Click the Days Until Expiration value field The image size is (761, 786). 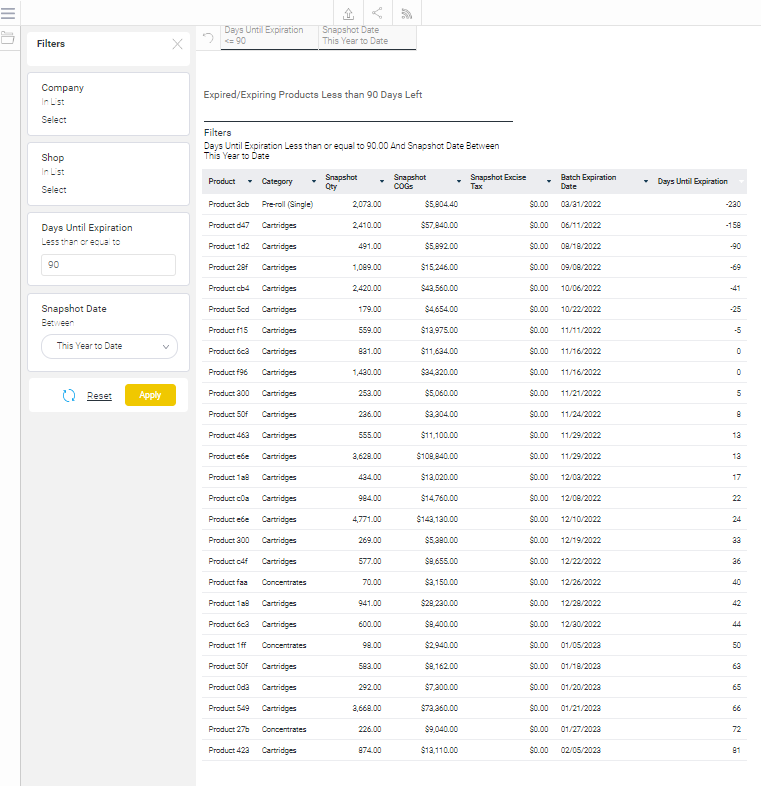108,265
